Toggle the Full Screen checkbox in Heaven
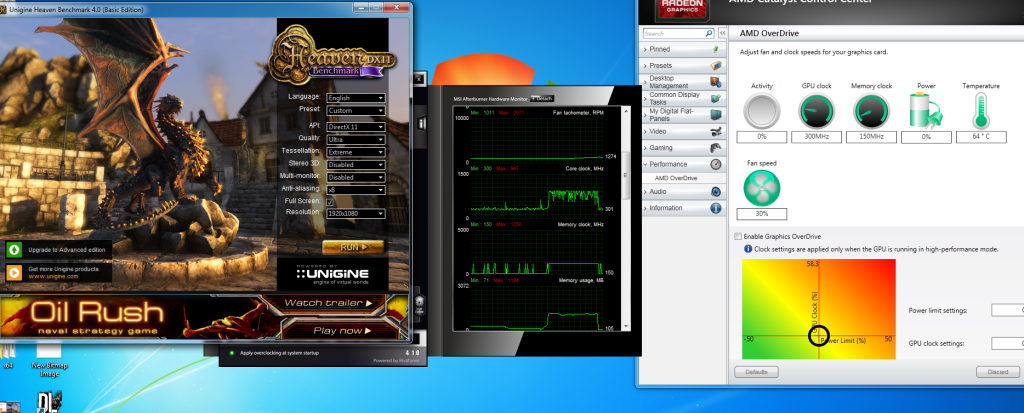 [331, 201]
